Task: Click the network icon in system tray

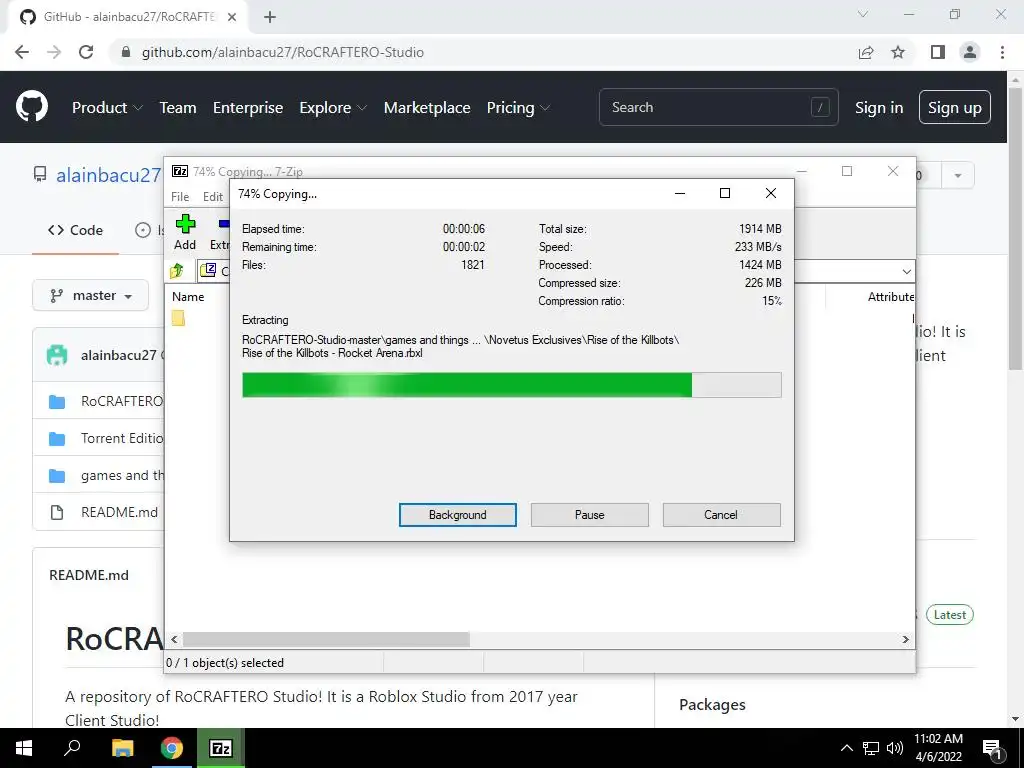Action: click(x=871, y=748)
